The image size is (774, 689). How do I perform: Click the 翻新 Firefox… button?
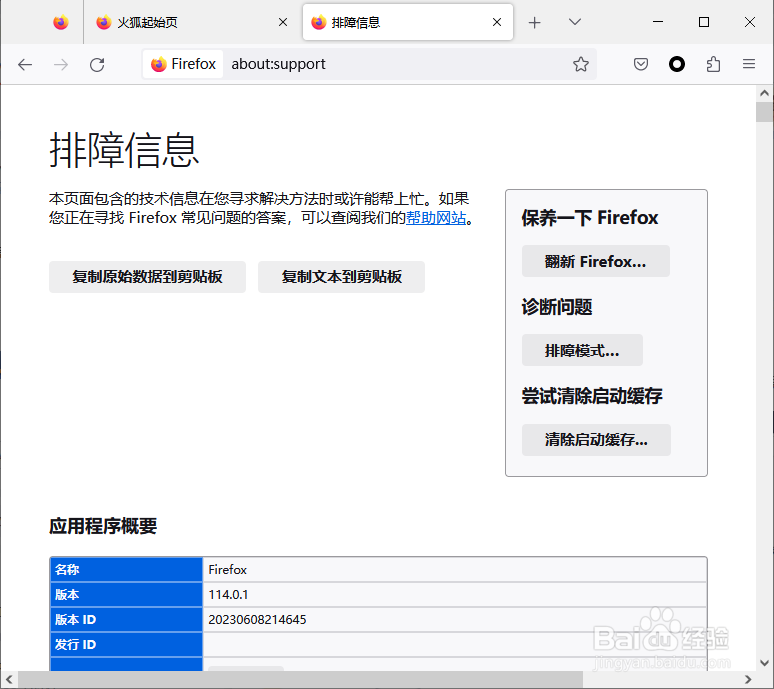point(596,261)
